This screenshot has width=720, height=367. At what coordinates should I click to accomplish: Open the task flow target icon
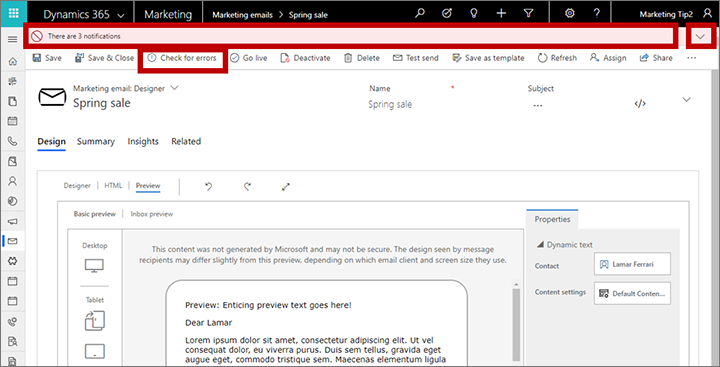(x=447, y=14)
